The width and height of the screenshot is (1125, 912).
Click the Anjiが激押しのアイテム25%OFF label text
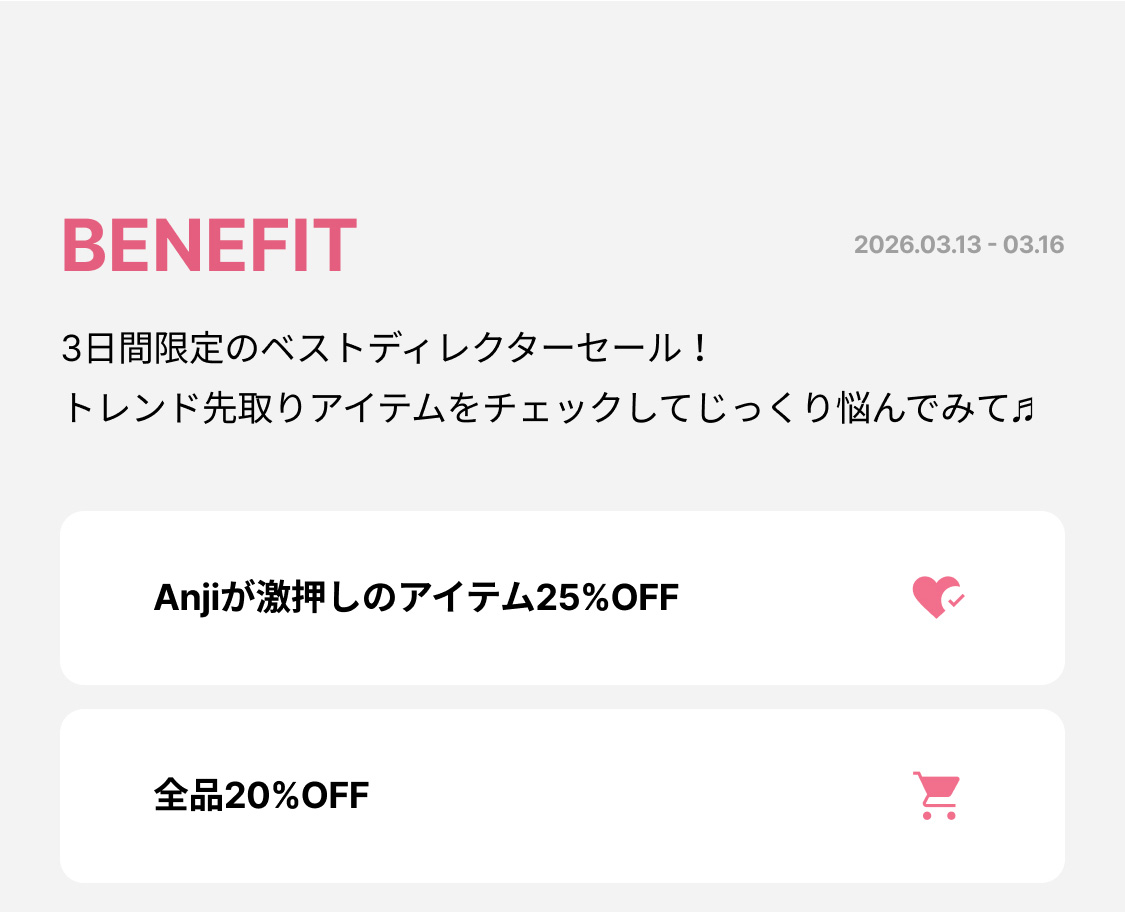pos(416,598)
